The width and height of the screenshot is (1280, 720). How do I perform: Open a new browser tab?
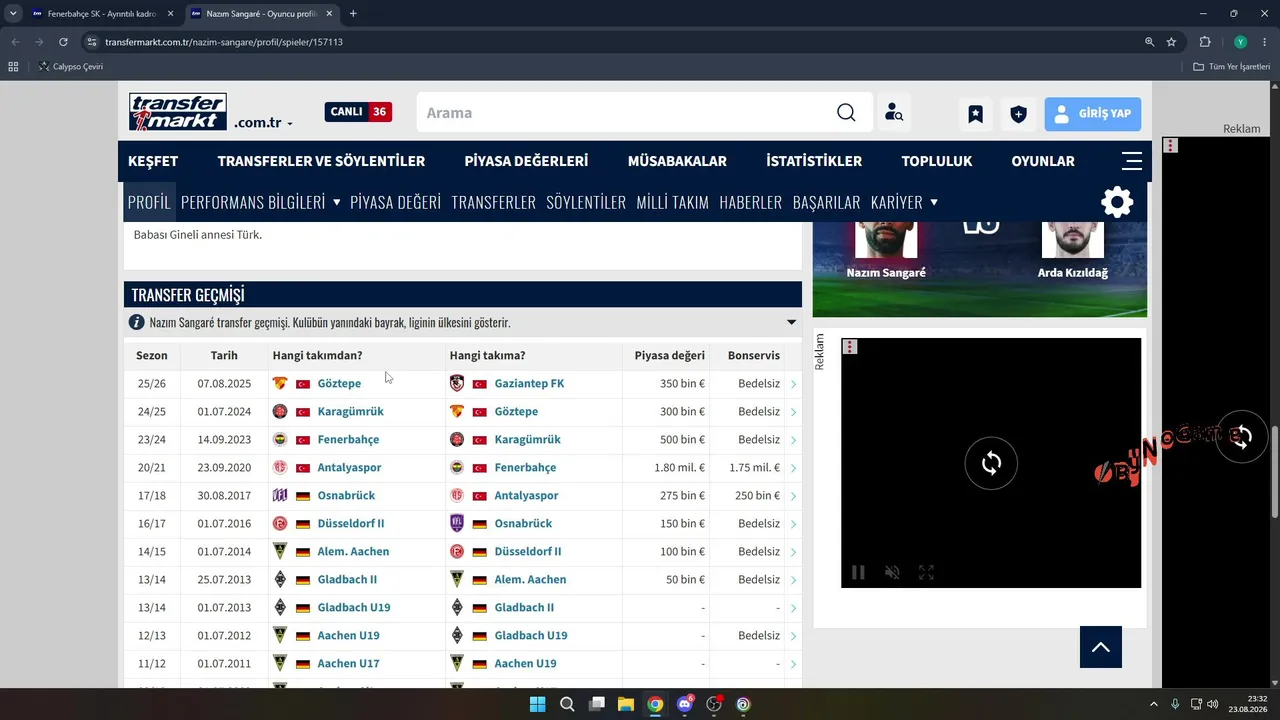353,14
